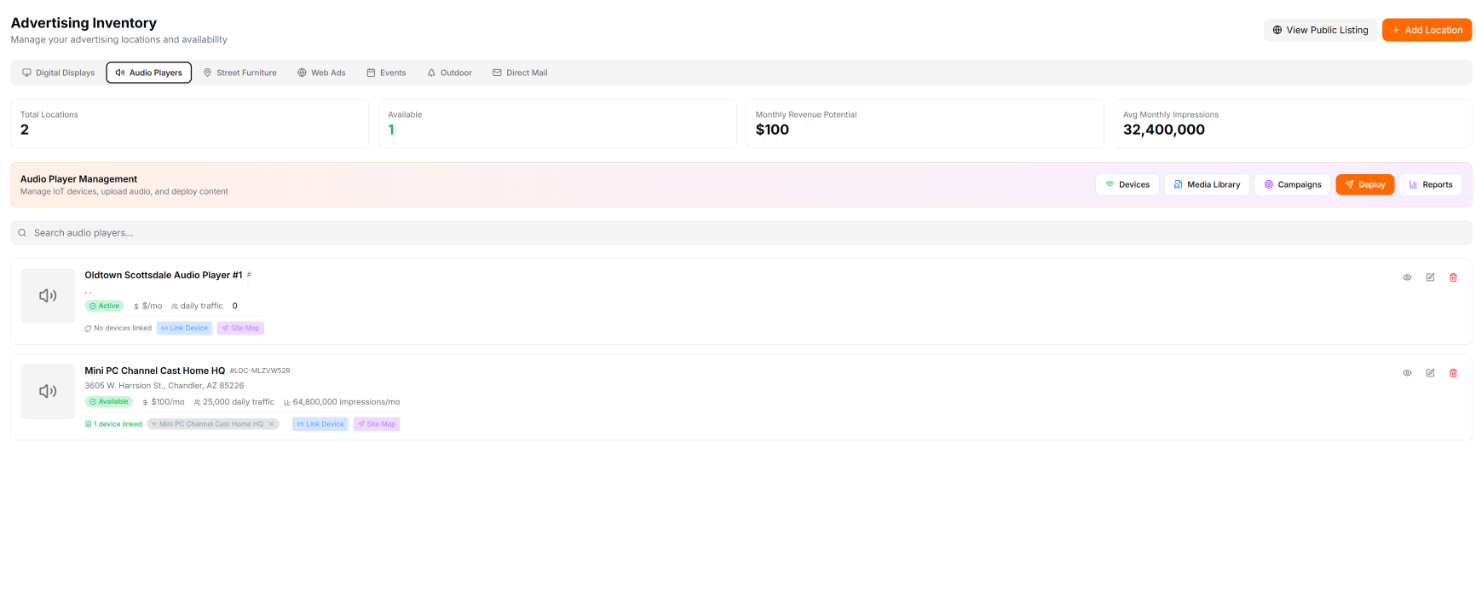Open the Street Furniture tab

pyautogui.click(x=240, y=73)
